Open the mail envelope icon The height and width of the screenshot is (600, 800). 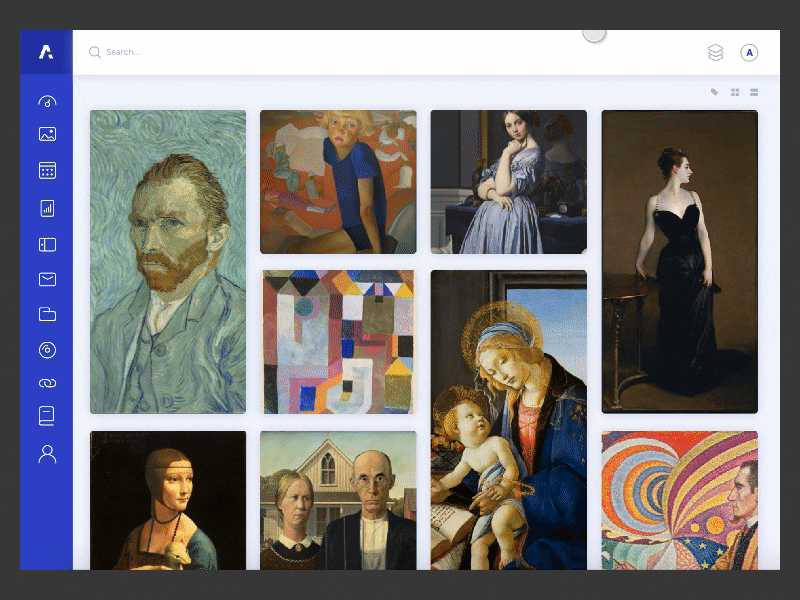tap(47, 279)
